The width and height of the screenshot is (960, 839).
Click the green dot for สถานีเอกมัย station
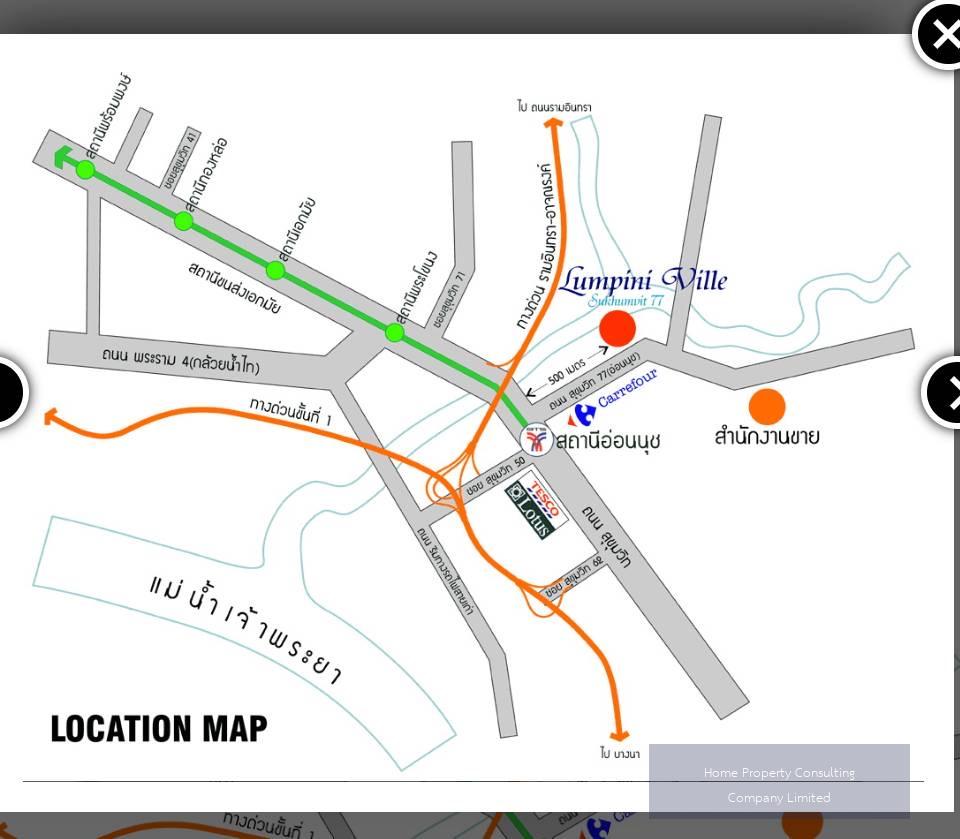pos(276,270)
